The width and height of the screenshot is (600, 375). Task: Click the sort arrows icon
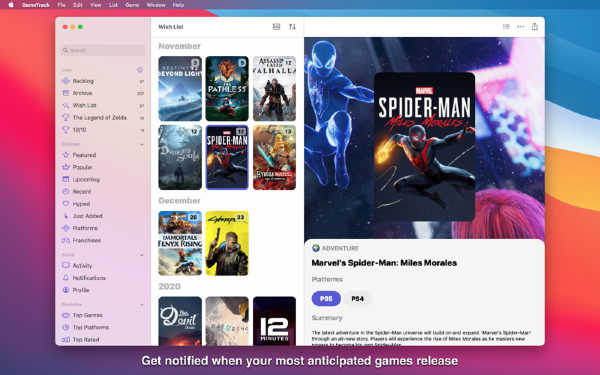[292, 26]
